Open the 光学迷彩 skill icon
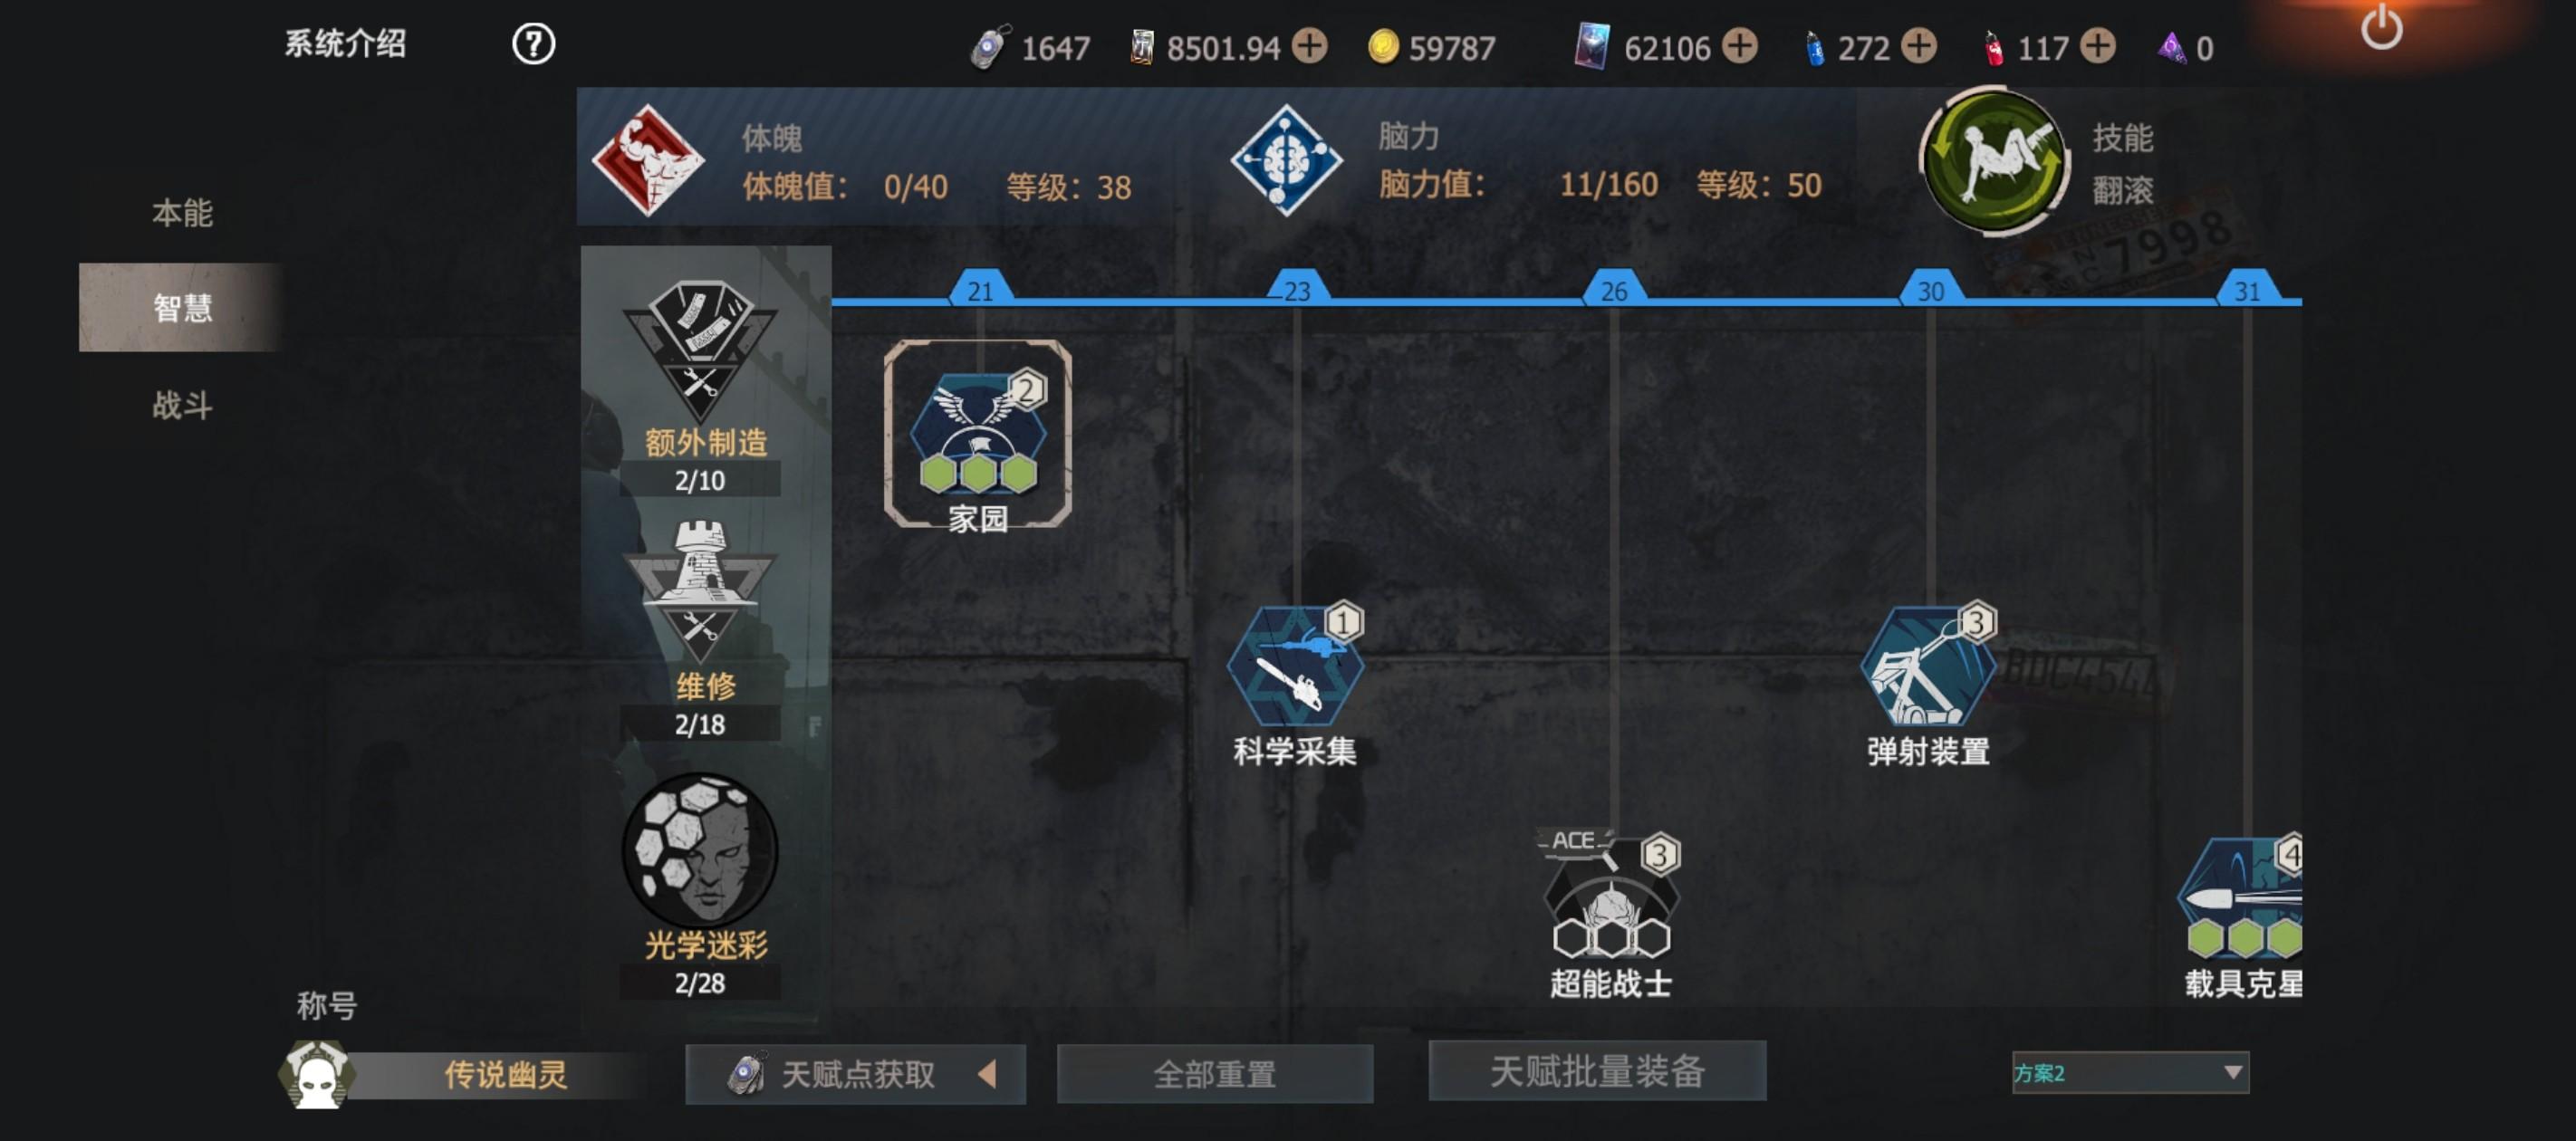The height and width of the screenshot is (1141, 2576). point(700,850)
